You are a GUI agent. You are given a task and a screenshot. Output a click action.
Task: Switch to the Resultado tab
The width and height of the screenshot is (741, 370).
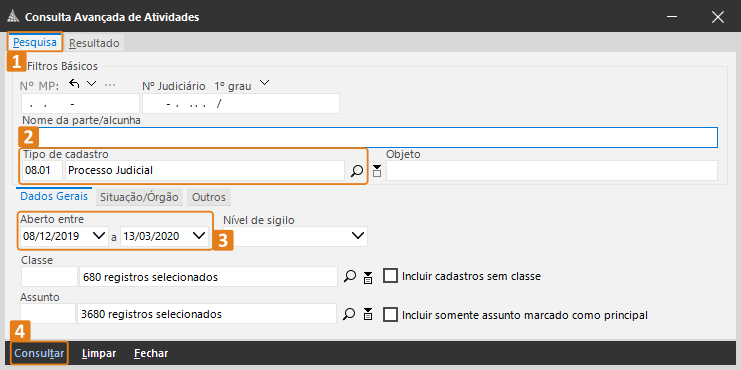coord(94,43)
